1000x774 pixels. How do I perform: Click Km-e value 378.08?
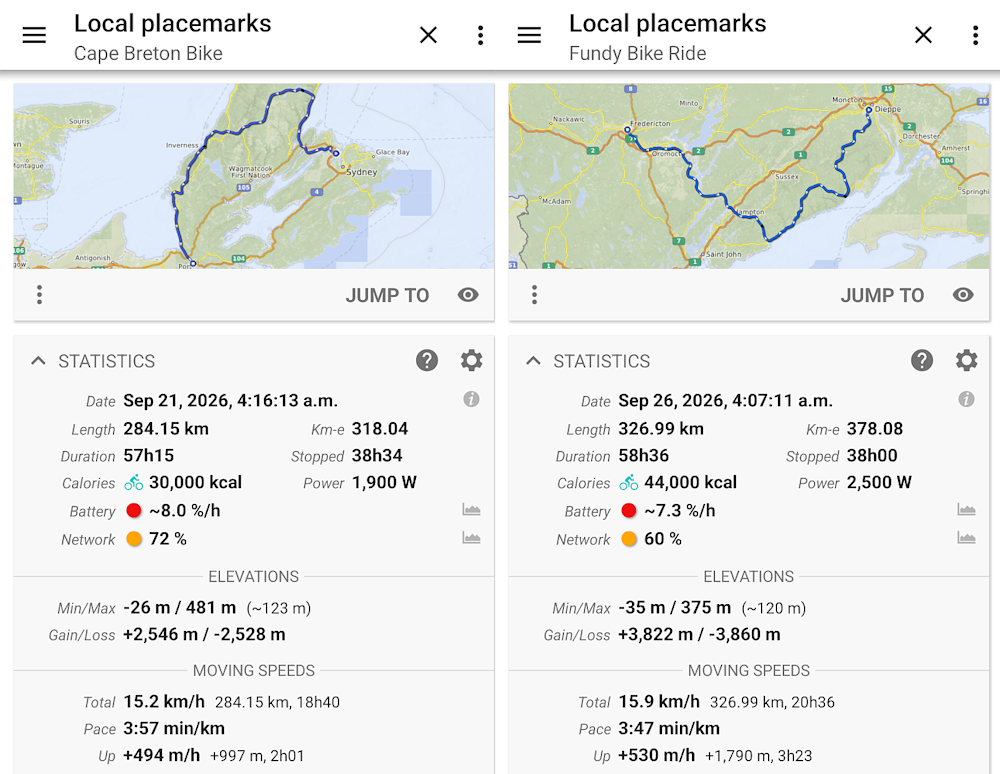(874, 428)
